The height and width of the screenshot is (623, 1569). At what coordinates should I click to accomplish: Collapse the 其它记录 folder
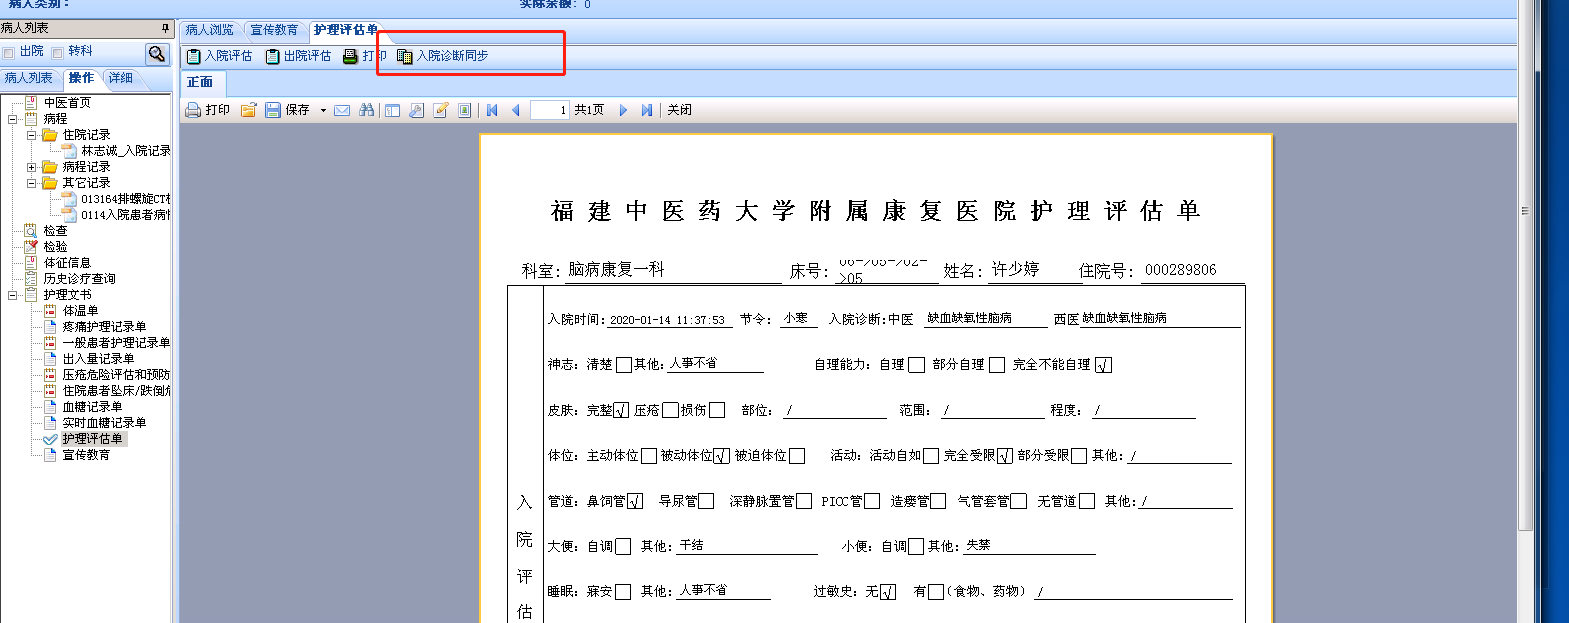coord(31,183)
